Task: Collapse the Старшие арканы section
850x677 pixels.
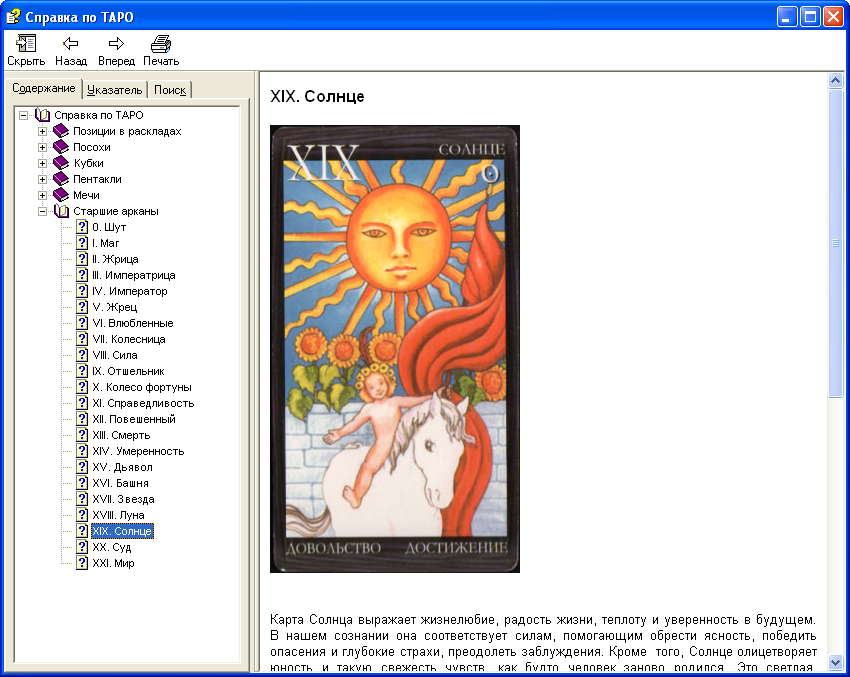Action: coord(43,211)
